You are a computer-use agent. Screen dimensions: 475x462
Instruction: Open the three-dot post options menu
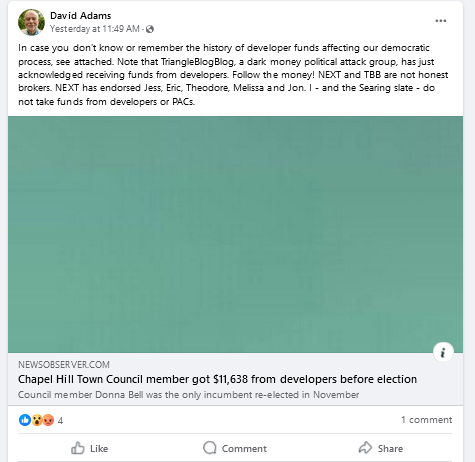[441, 21]
